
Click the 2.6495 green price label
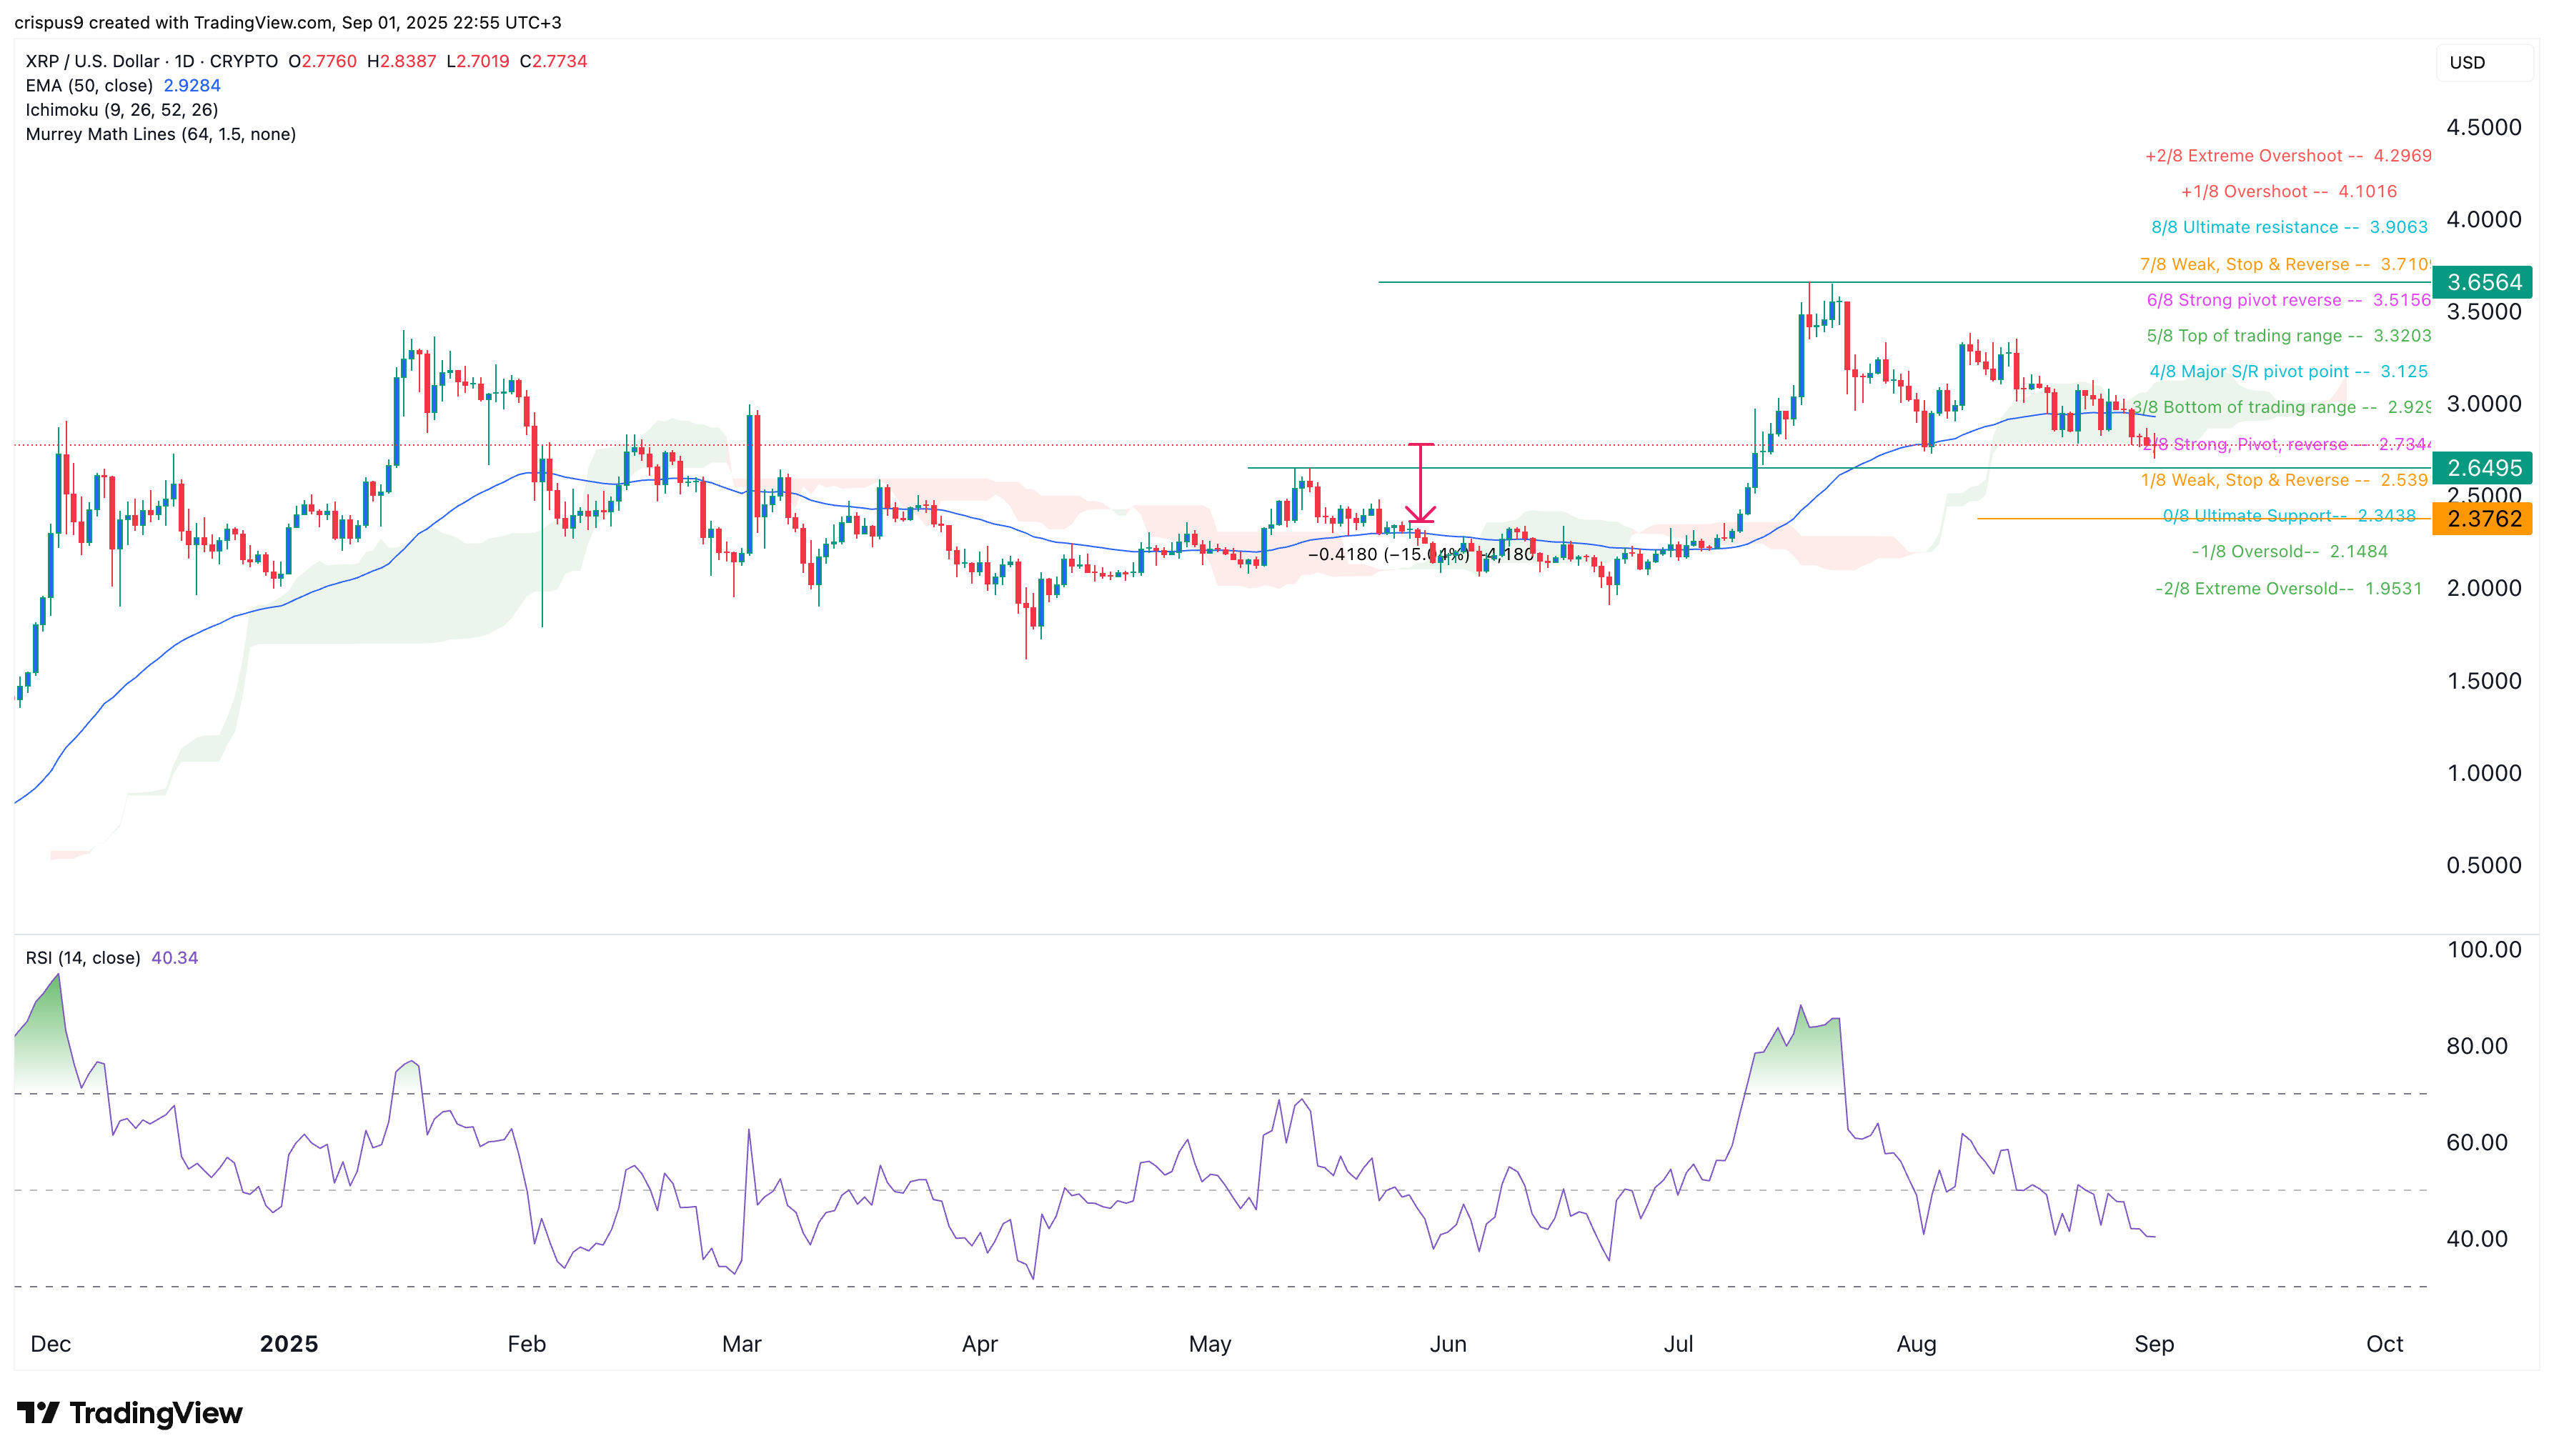pyautogui.click(x=2482, y=468)
